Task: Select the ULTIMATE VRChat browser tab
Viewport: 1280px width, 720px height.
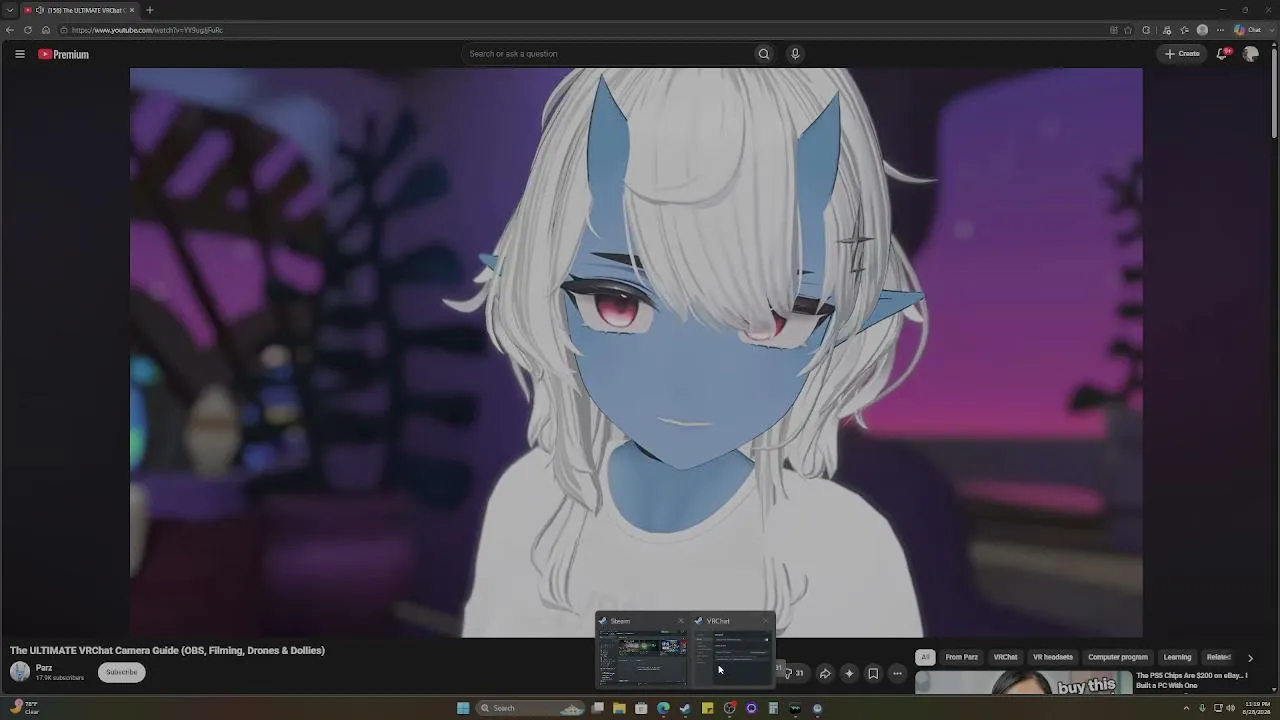Action: (80, 10)
